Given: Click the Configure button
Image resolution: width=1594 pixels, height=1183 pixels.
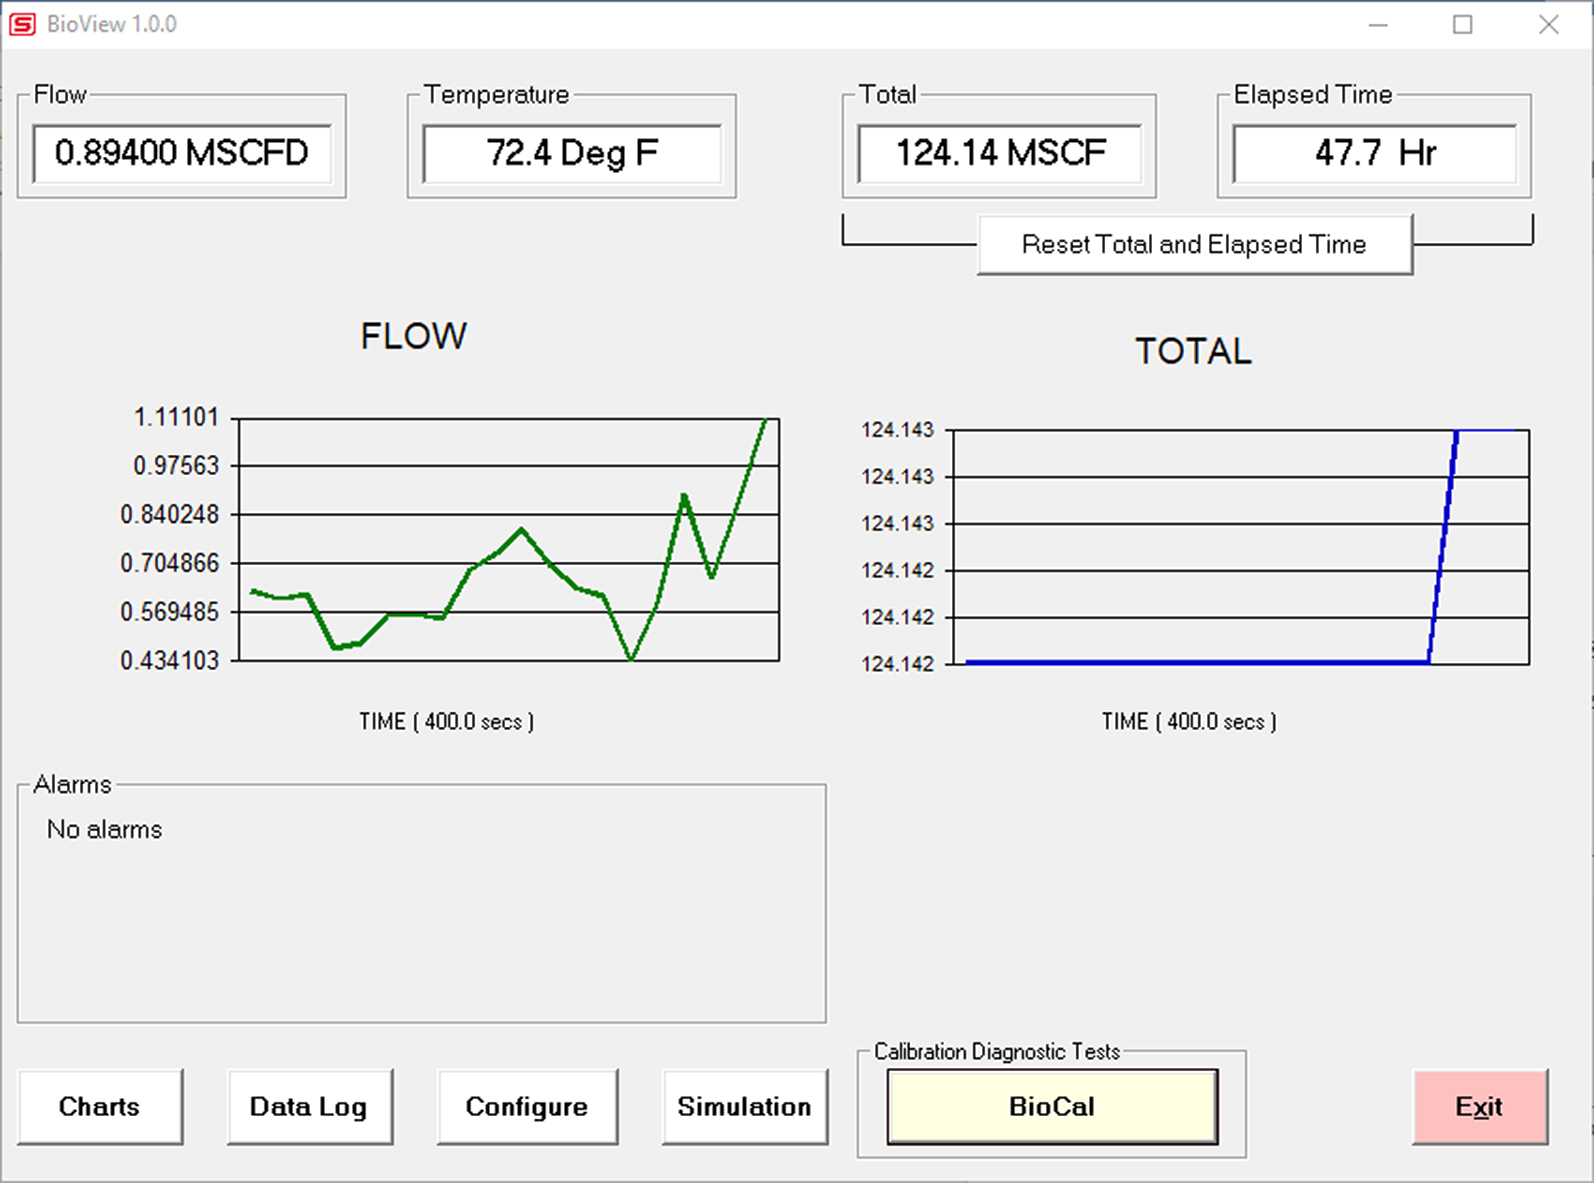Looking at the screenshot, I should coord(527,1106).
